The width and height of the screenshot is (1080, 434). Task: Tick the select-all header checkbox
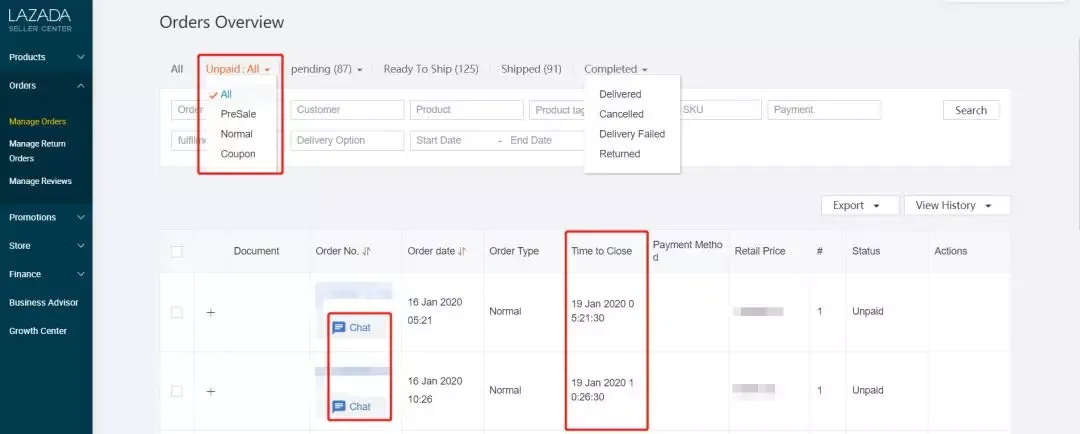[176, 251]
